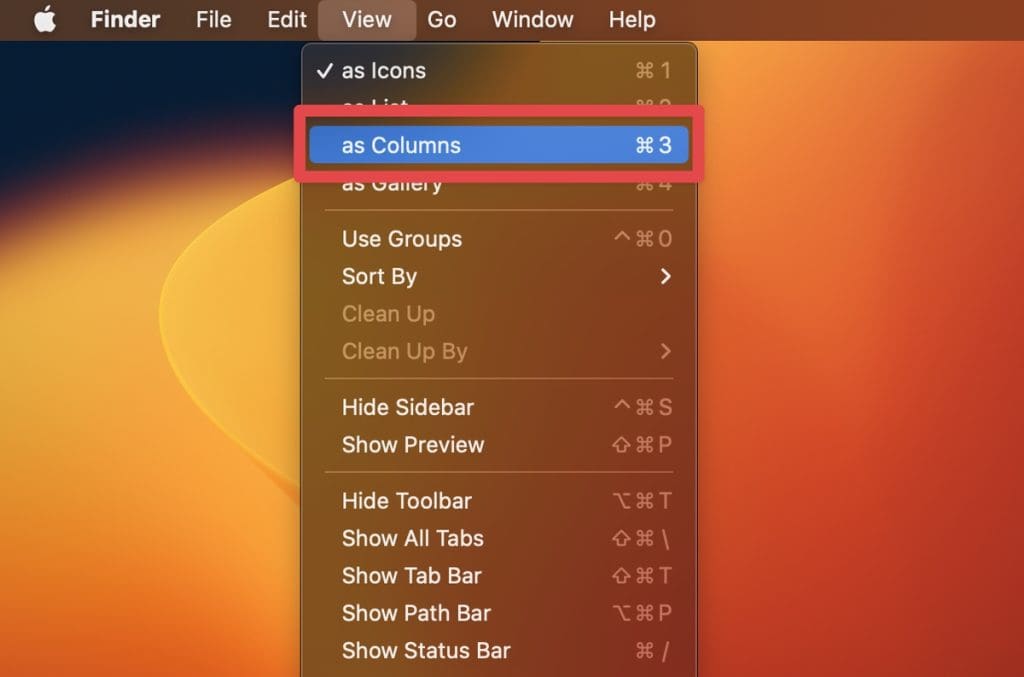
Task: Close the open View menu
Action: click(x=367, y=20)
